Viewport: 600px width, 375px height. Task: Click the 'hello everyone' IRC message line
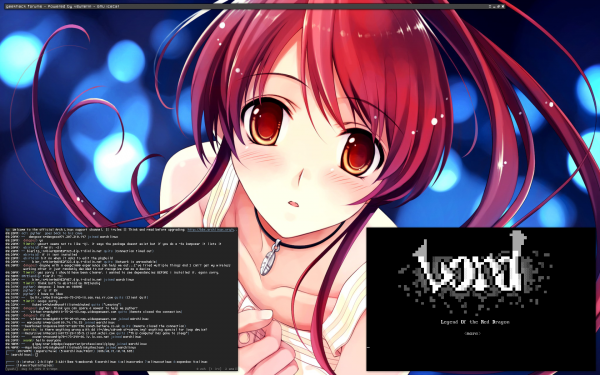point(33,341)
